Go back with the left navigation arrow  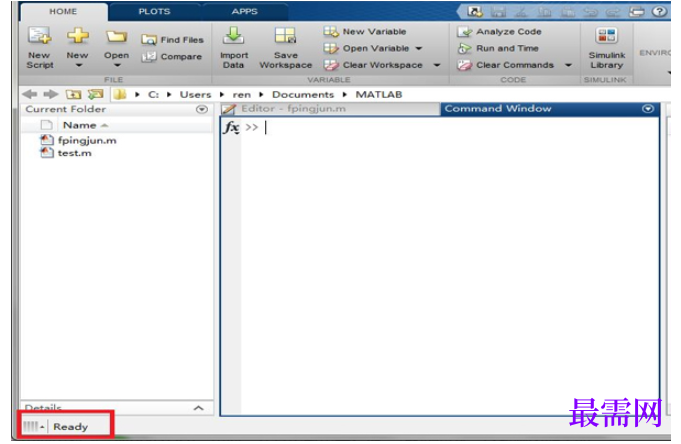(x=30, y=94)
